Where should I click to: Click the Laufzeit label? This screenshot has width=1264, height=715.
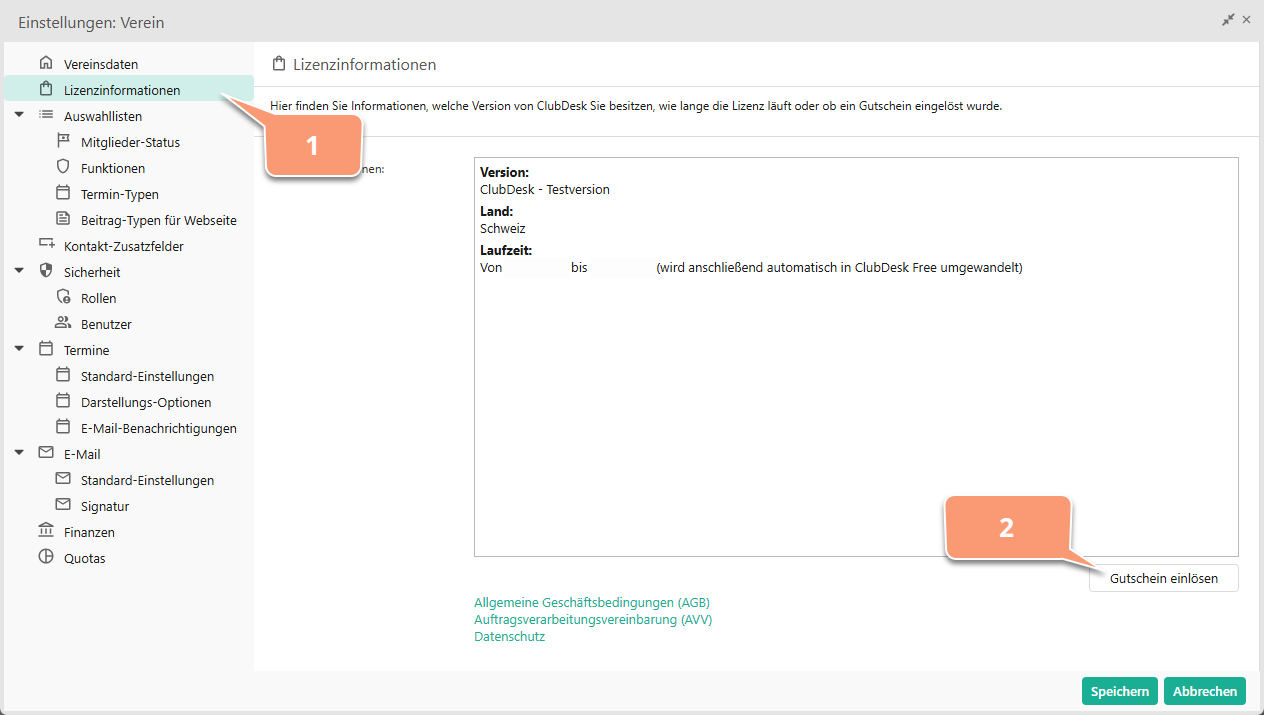(506, 250)
